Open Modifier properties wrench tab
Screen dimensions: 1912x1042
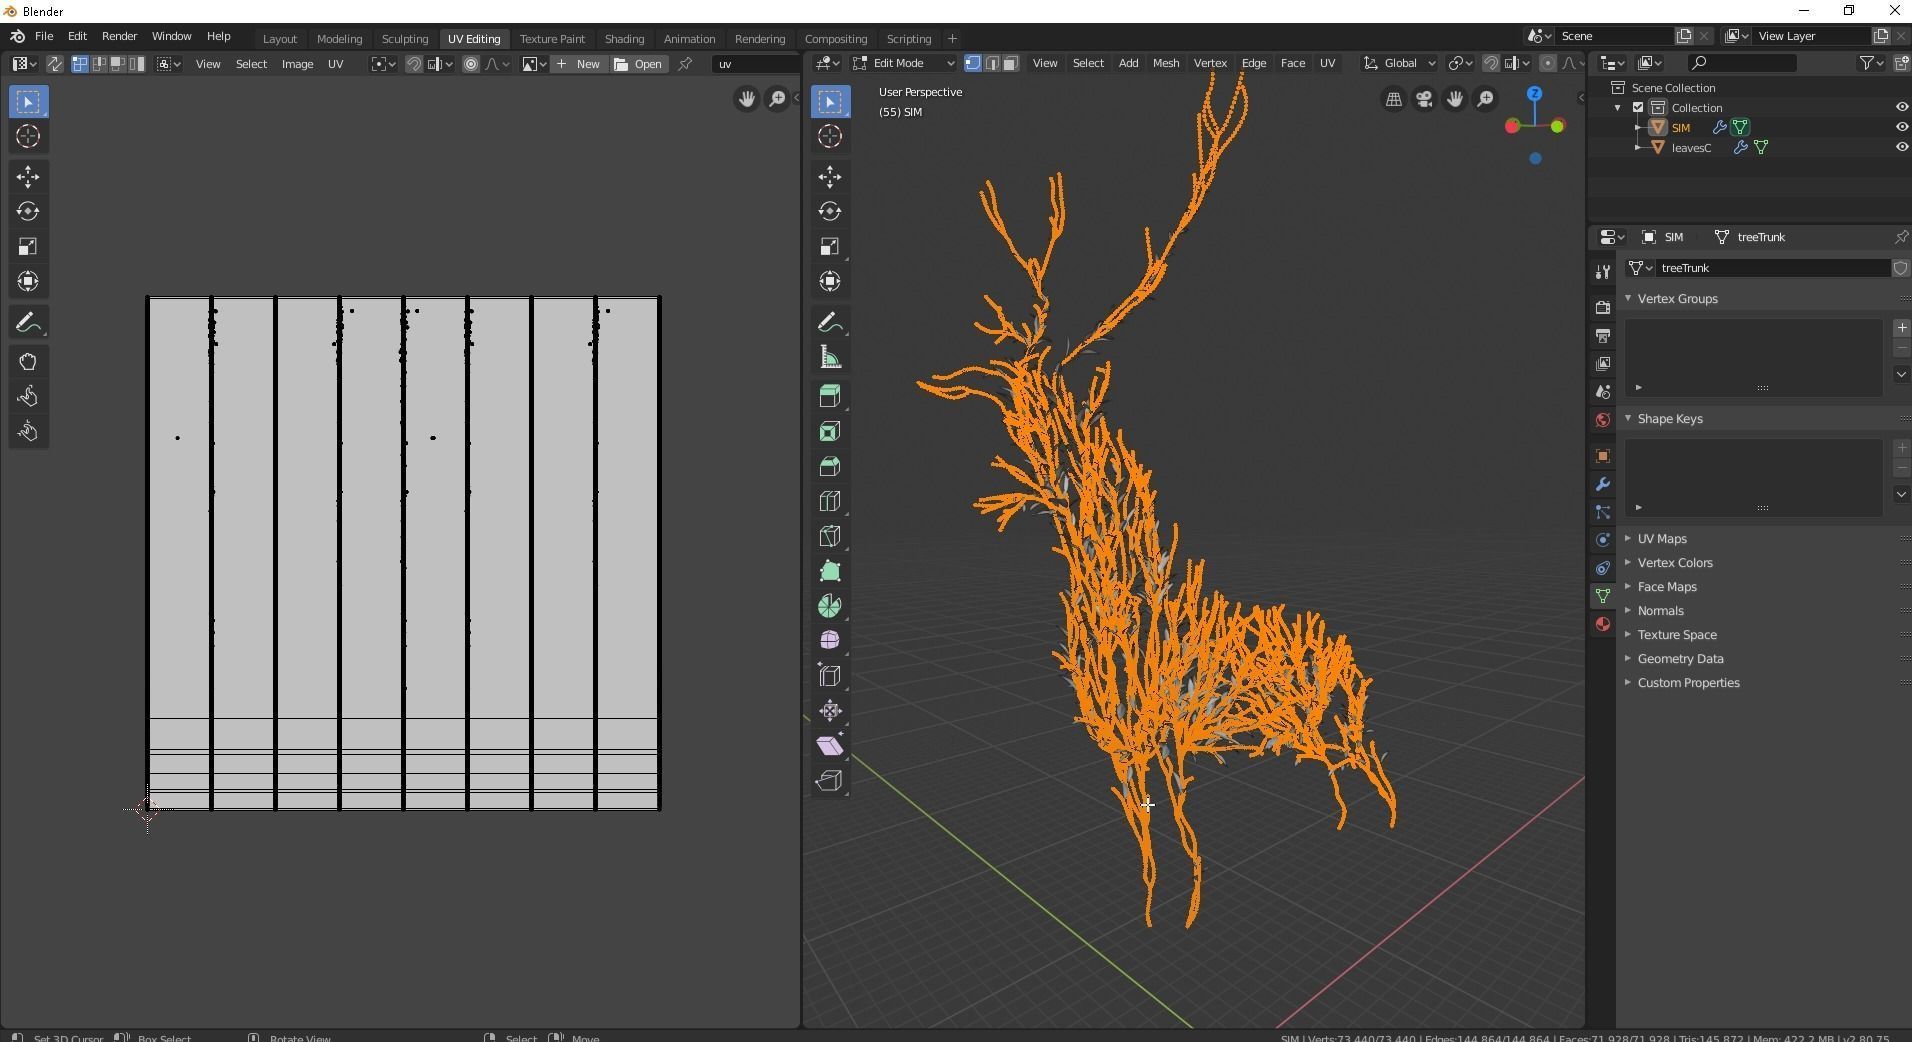[1603, 484]
